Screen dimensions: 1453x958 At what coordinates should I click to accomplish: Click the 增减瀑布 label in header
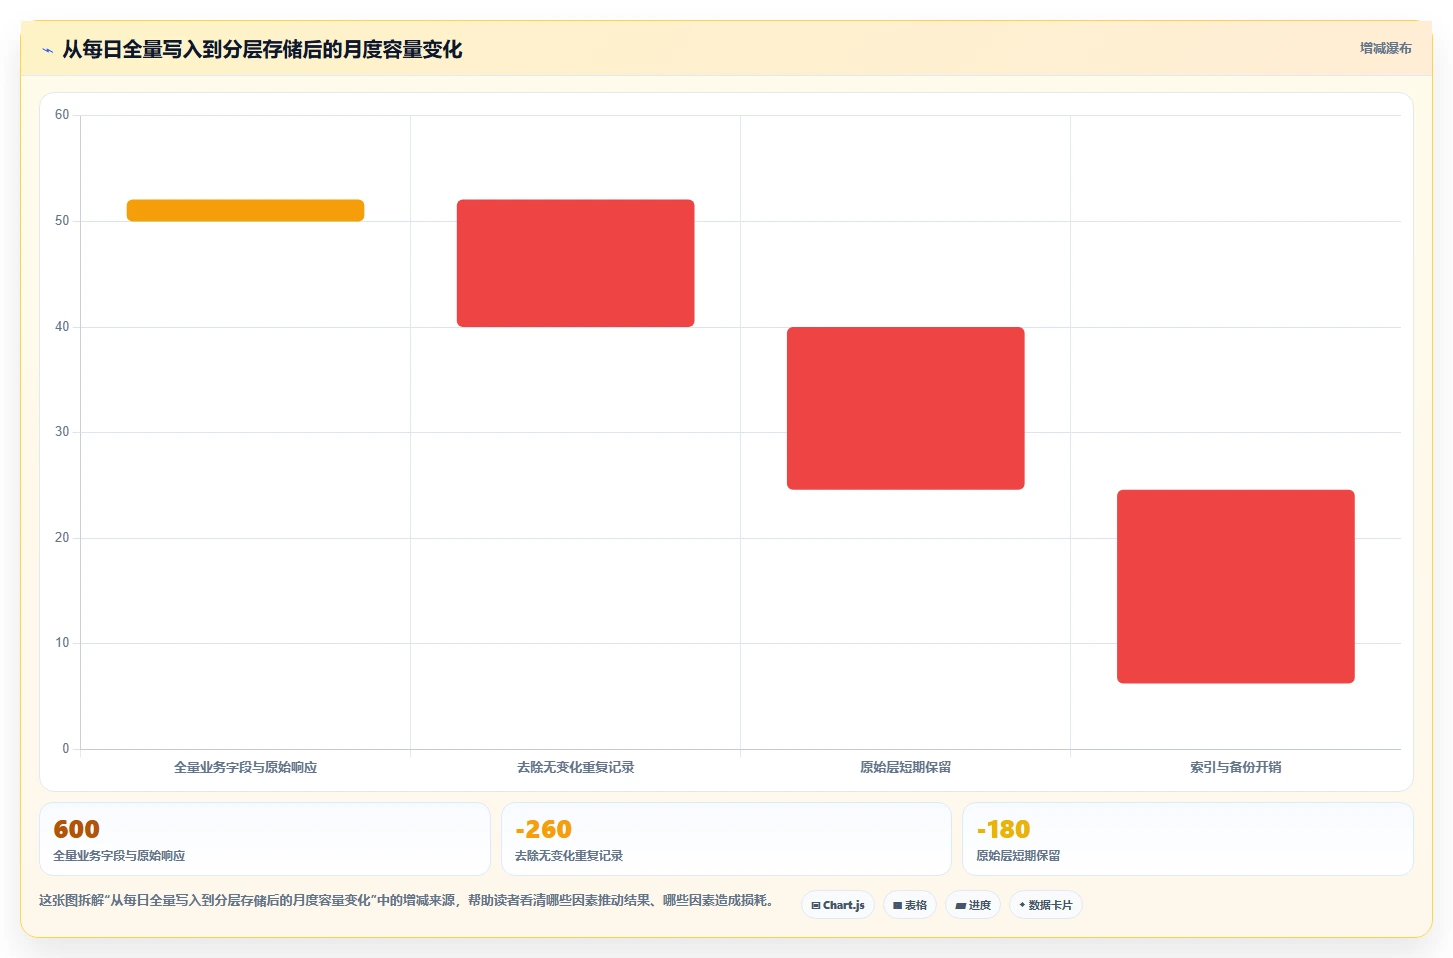pyautogui.click(x=1385, y=48)
